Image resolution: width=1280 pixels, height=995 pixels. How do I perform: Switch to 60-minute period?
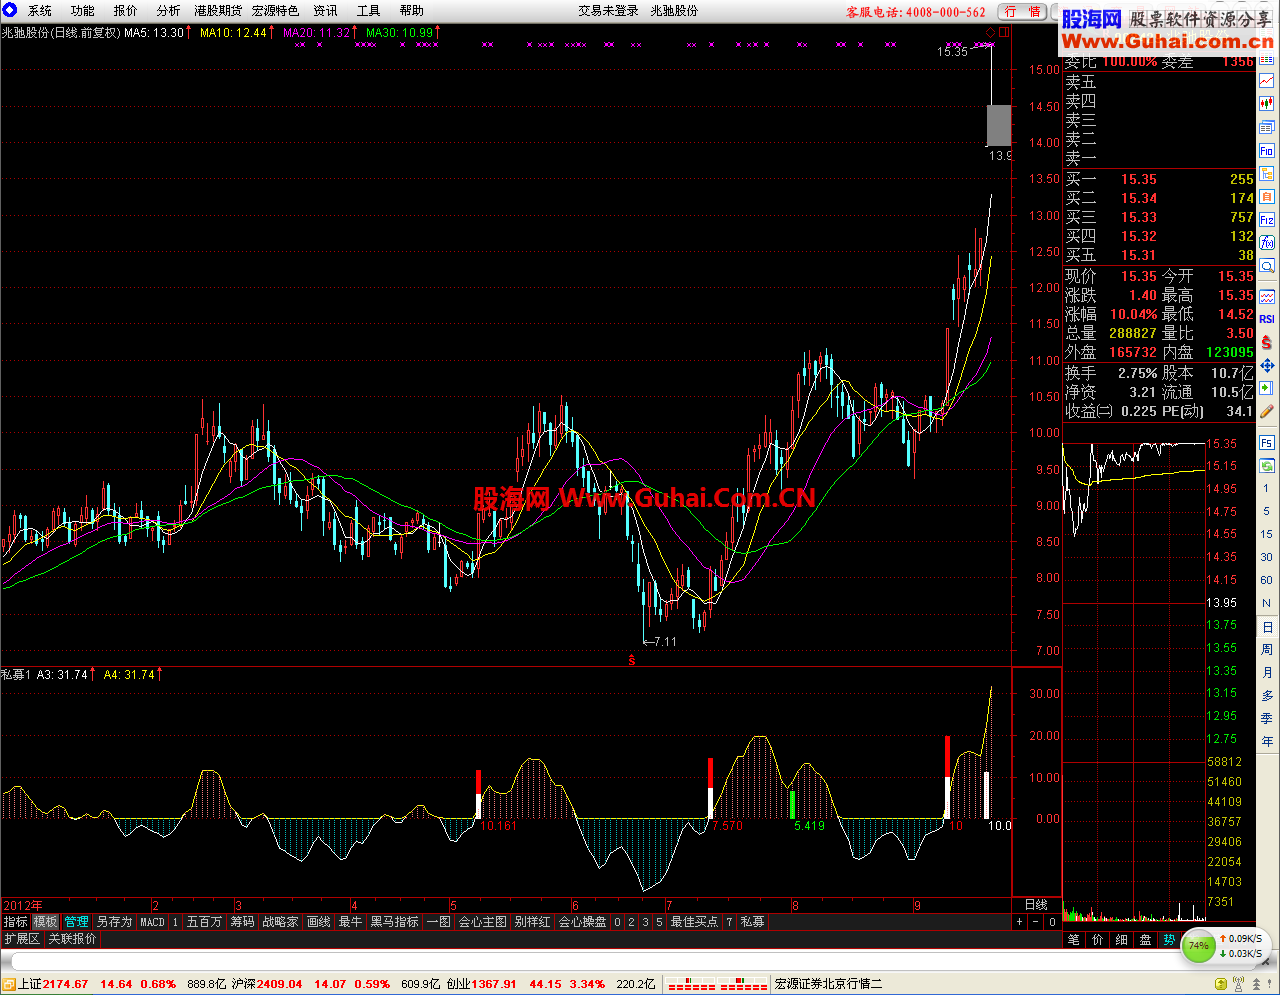click(1267, 580)
